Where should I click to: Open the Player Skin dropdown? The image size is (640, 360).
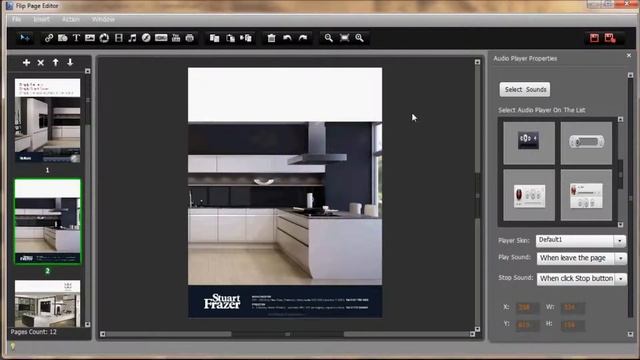tap(620, 241)
